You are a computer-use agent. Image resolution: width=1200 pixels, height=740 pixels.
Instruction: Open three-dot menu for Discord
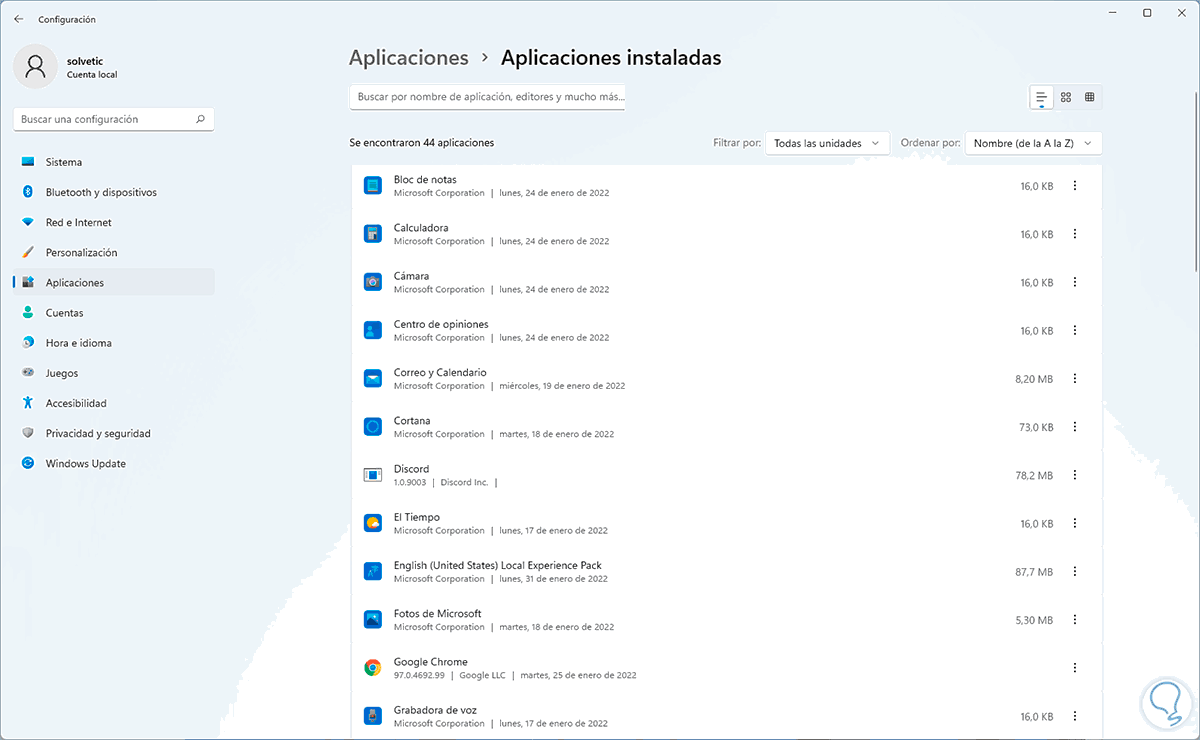(x=1075, y=475)
